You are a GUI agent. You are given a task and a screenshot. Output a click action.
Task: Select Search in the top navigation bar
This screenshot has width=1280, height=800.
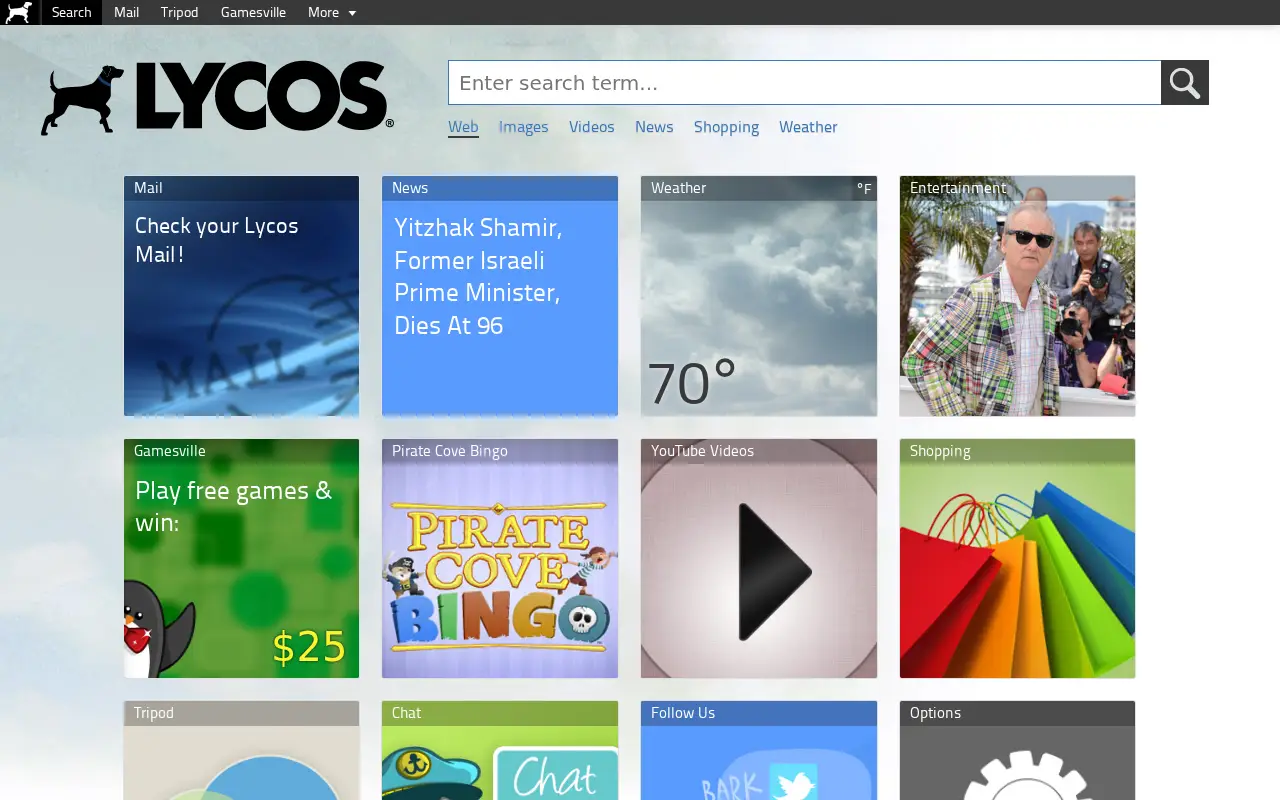(x=72, y=12)
